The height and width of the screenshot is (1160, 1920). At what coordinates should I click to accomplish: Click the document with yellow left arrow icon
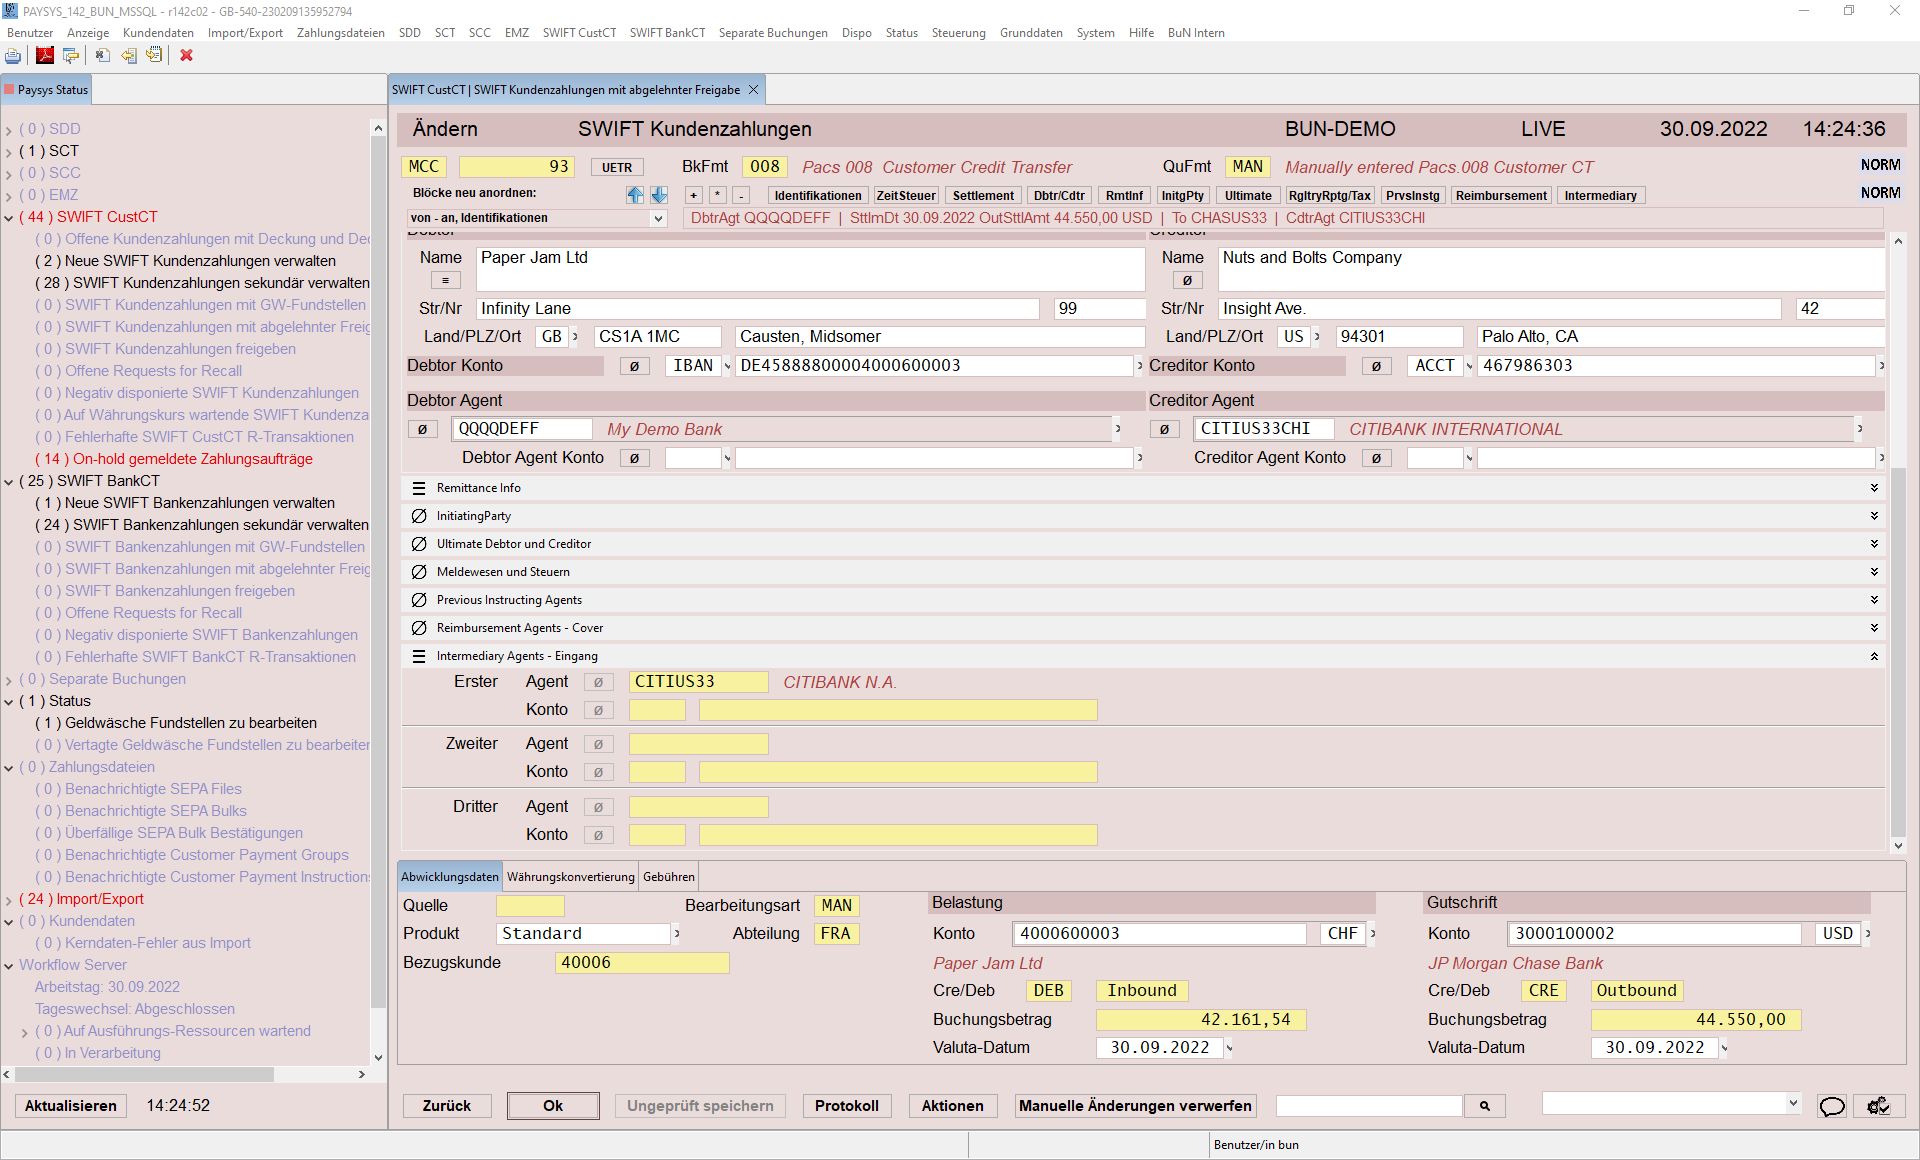pyautogui.click(x=129, y=56)
